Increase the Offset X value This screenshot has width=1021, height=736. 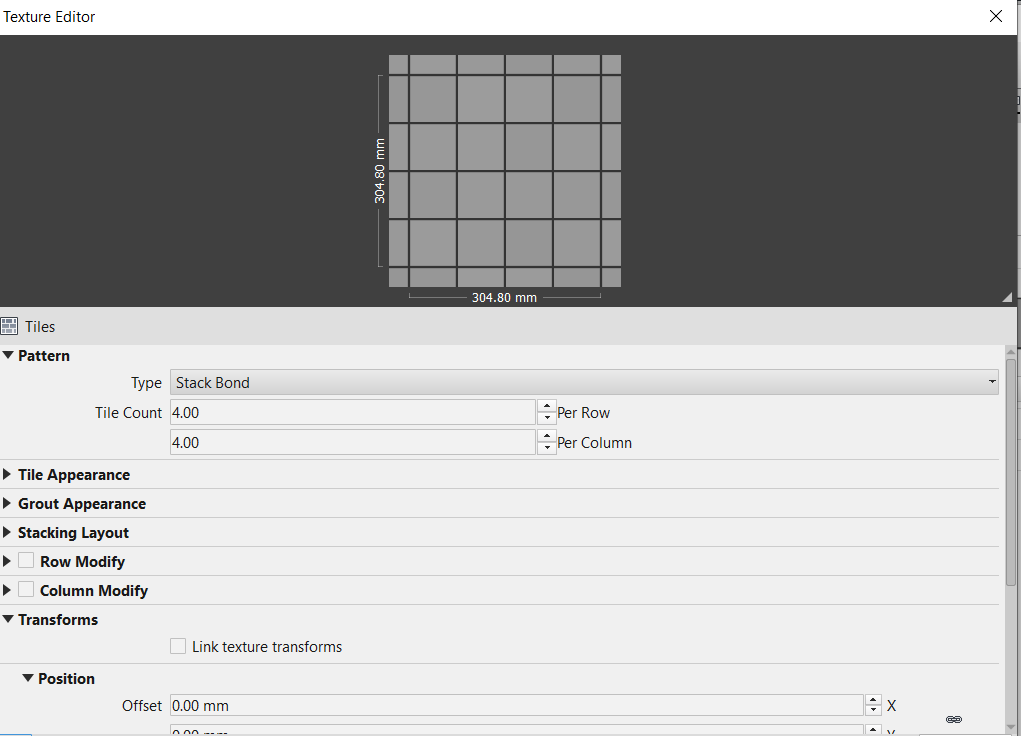pyautogui.click(x=873, y=700)
